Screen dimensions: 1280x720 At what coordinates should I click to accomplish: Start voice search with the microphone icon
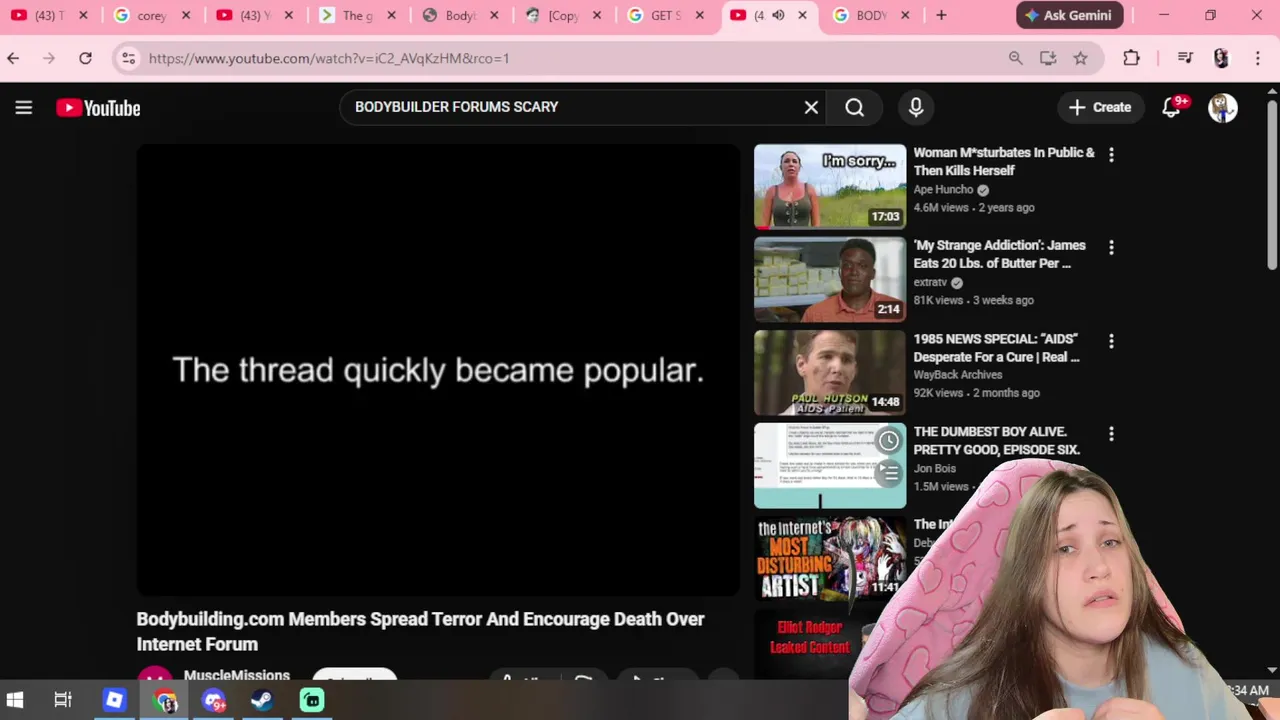tap(916, 107)
